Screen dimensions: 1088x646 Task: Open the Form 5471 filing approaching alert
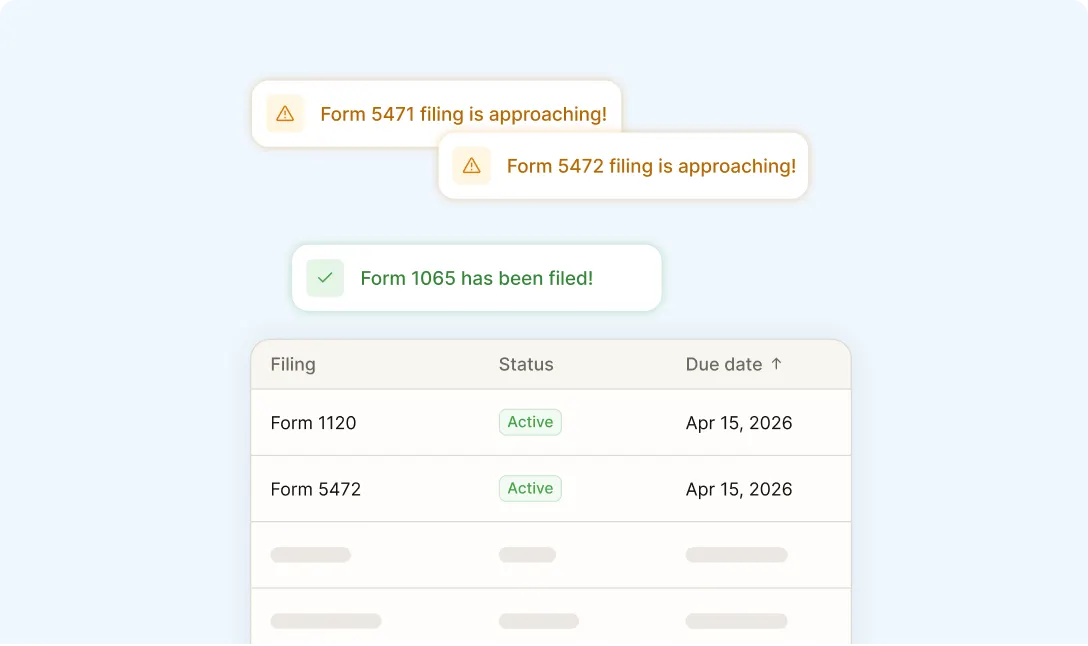pos(463,114)
